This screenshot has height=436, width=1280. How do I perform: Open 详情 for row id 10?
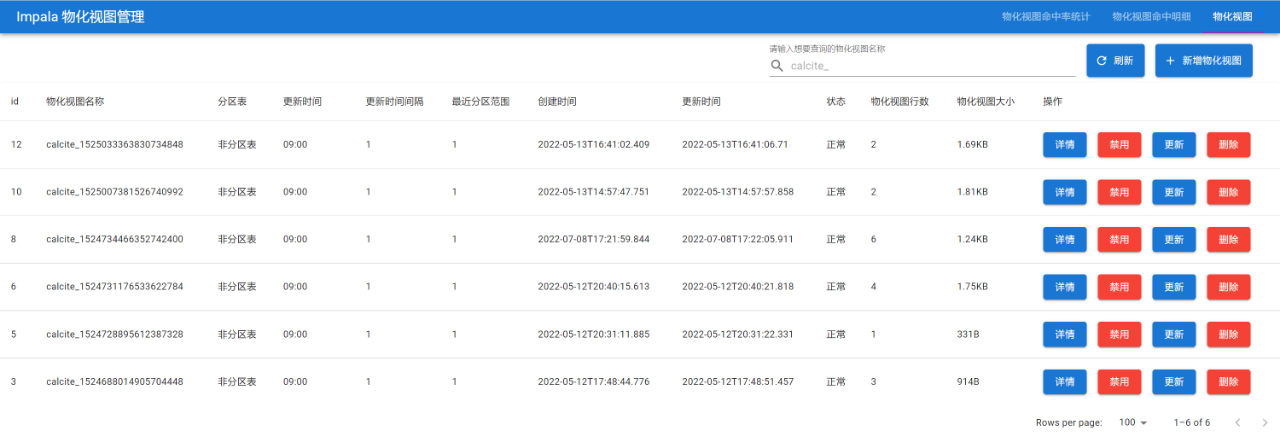coord(1064,192)
